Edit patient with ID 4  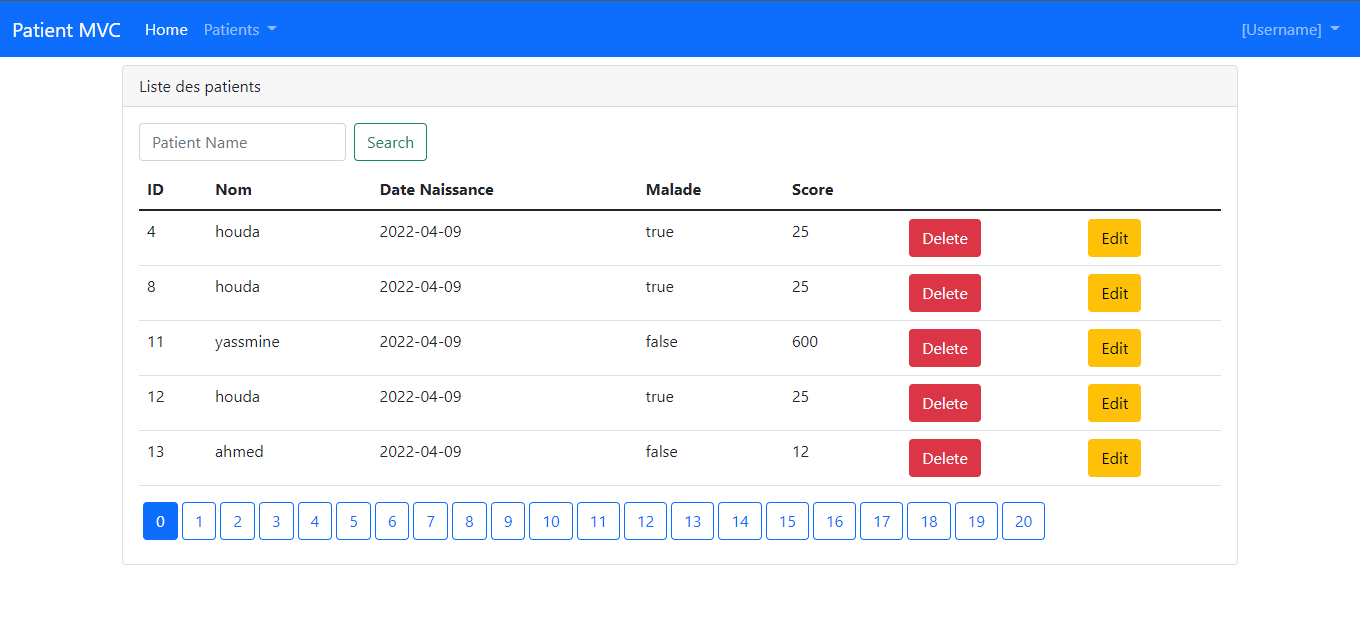pos(1114,238)
